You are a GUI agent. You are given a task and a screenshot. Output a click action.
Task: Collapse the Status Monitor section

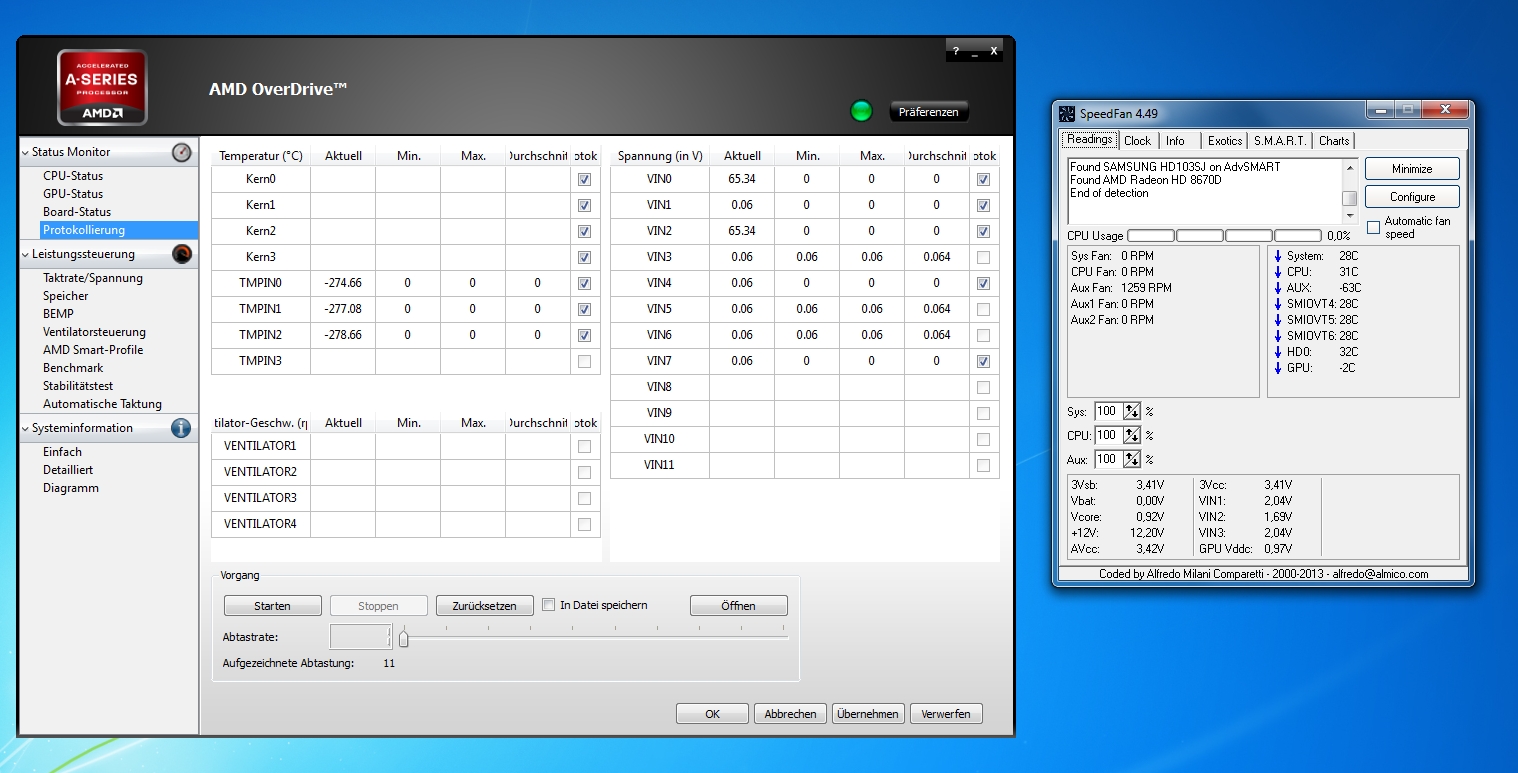25,152
